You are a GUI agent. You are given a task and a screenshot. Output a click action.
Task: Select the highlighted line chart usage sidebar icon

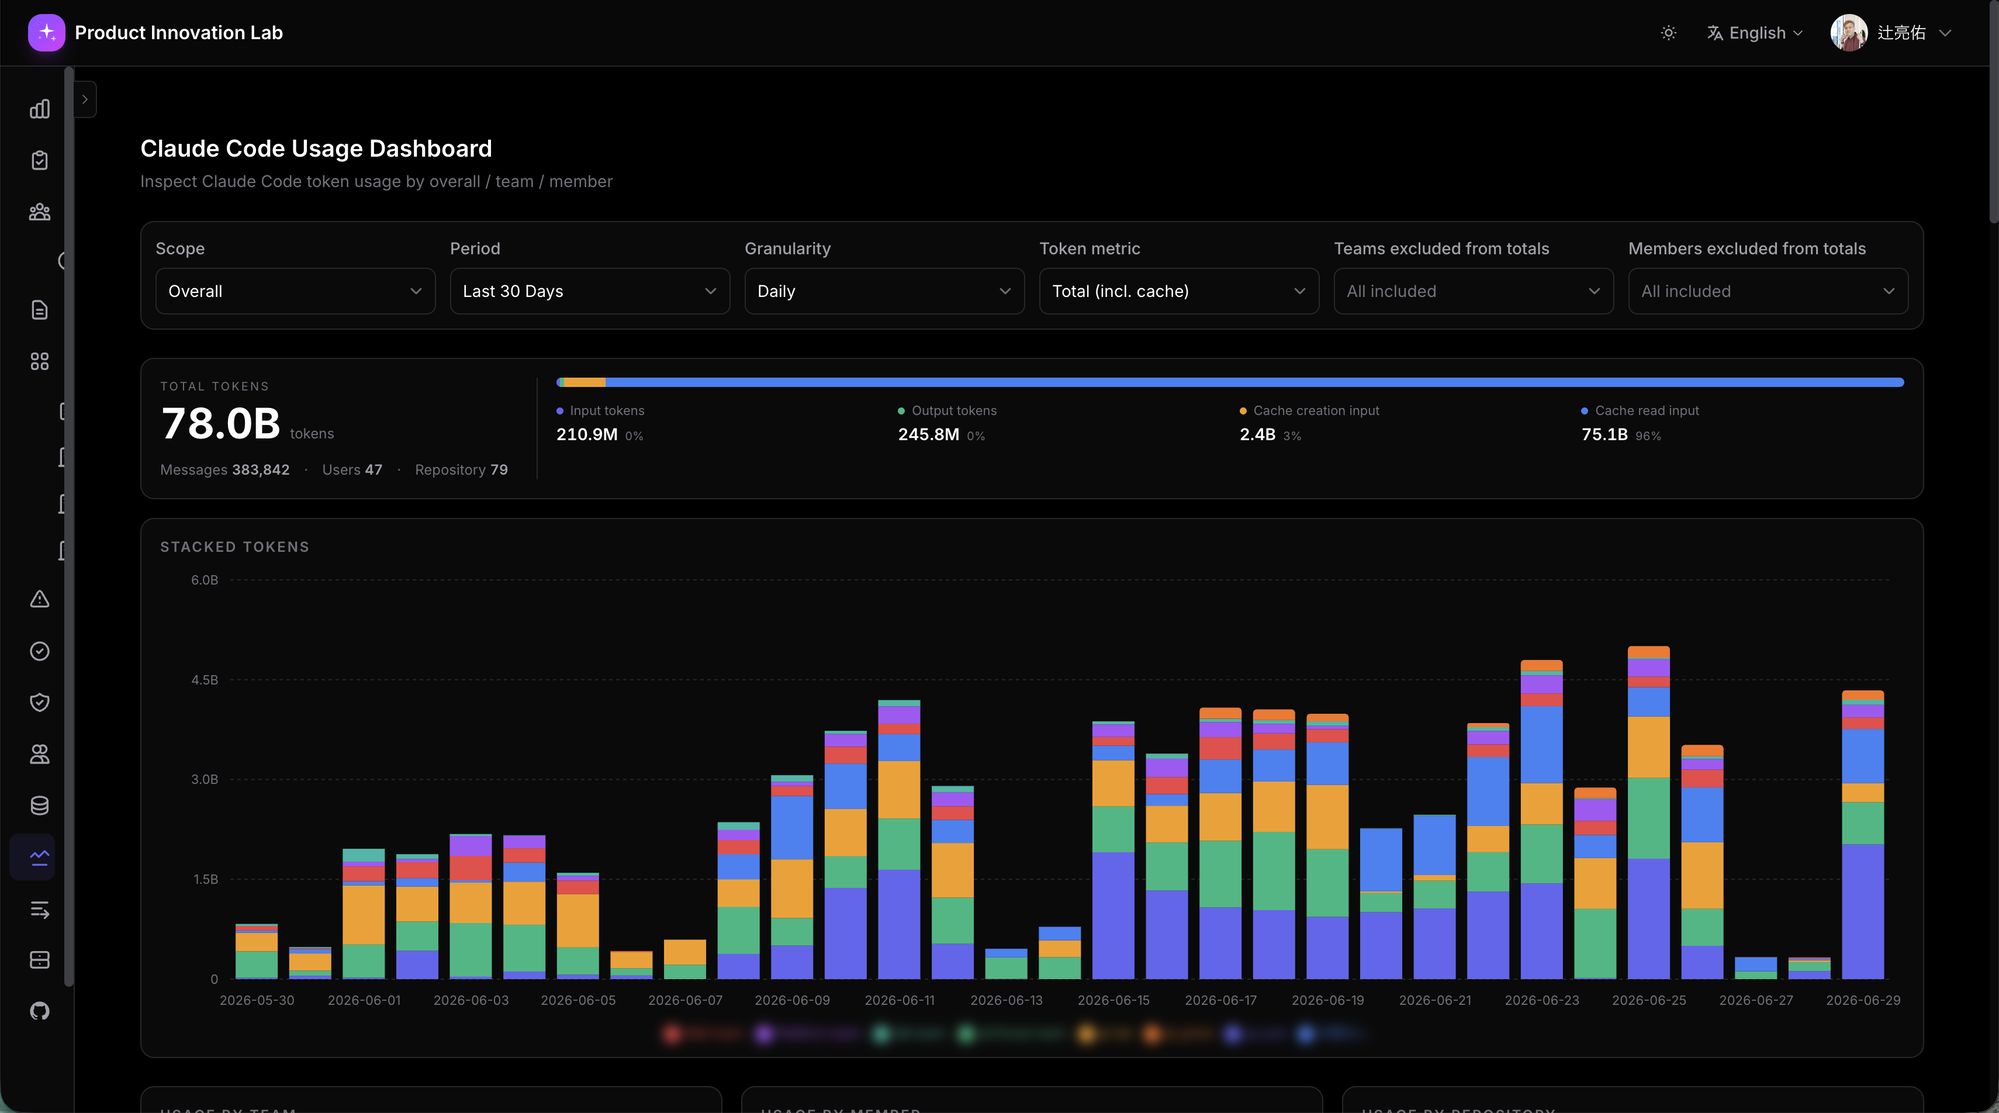pos(40,857)
